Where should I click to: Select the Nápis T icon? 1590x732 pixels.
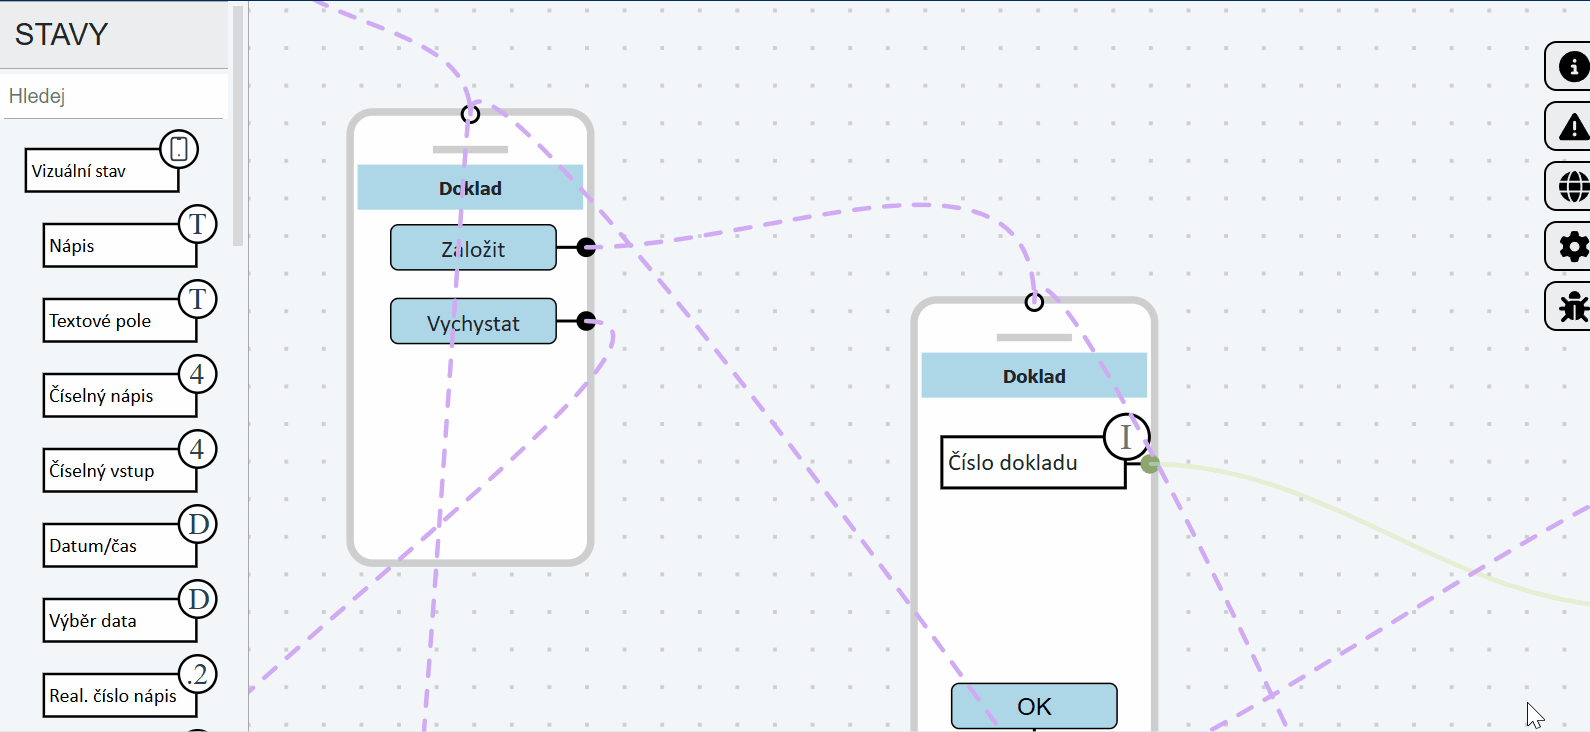[x=198, y=224]
